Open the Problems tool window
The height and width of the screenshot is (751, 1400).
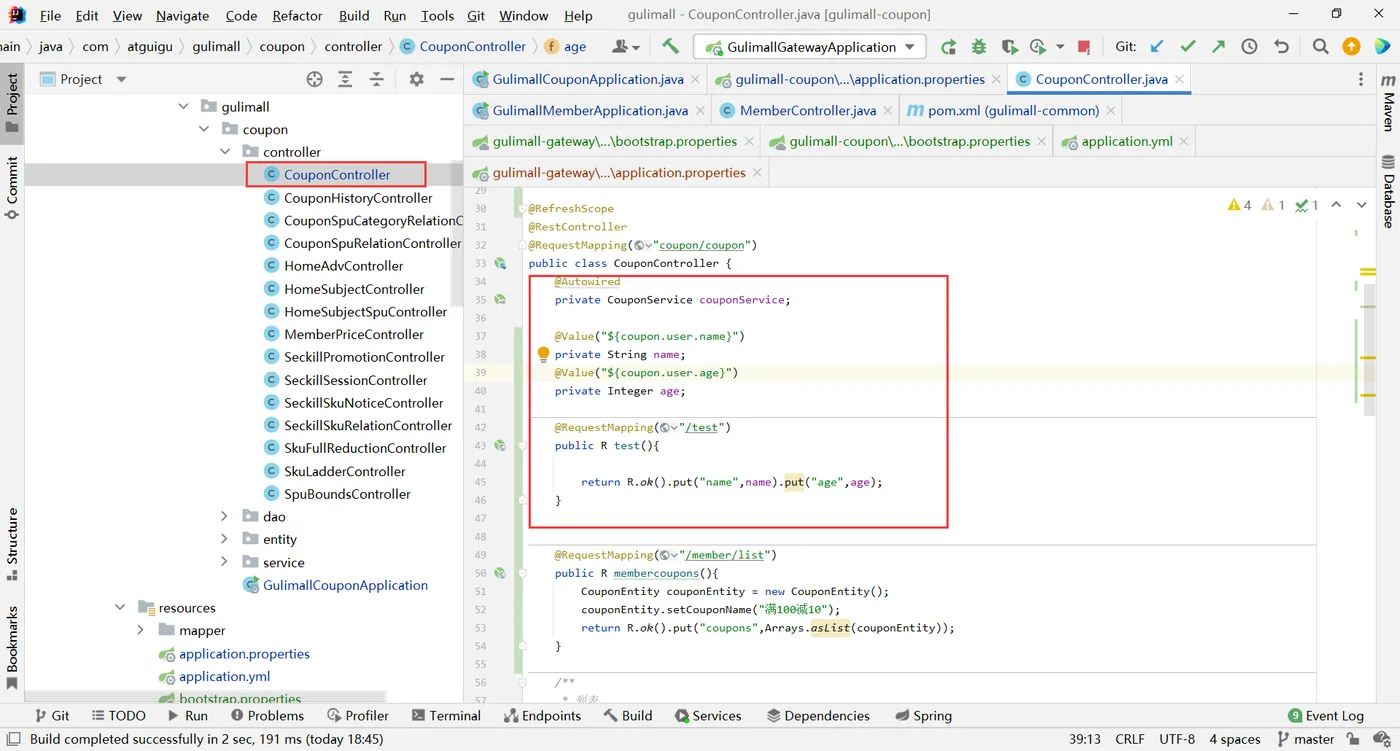pyautogui.click(x=267, y=715)
